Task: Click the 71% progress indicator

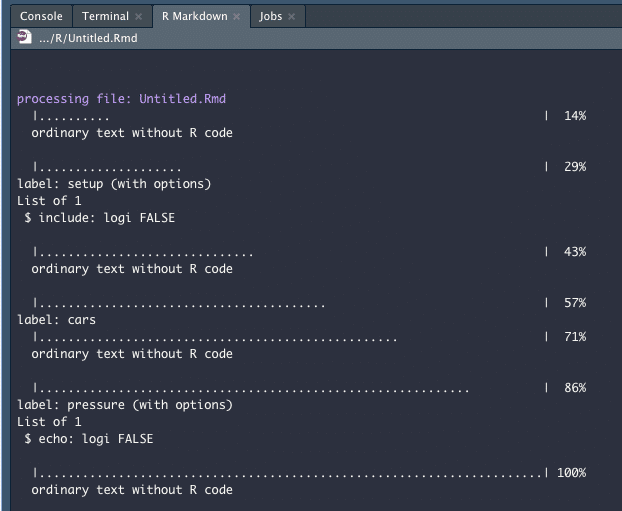Action: [574, 337]
